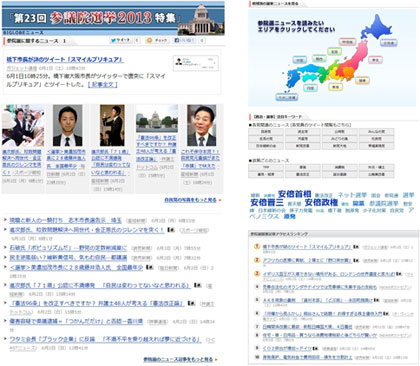
Task: Select 甲信越 region label on map
Action: coord(347,42)
